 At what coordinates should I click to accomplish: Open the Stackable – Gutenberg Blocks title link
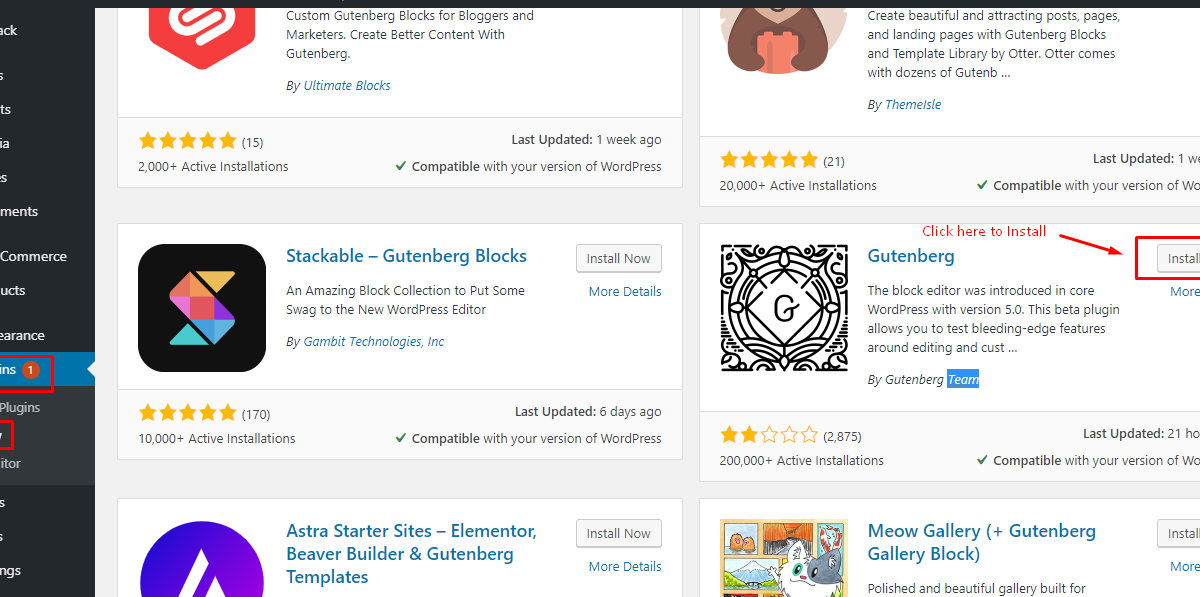pos(406,256)
